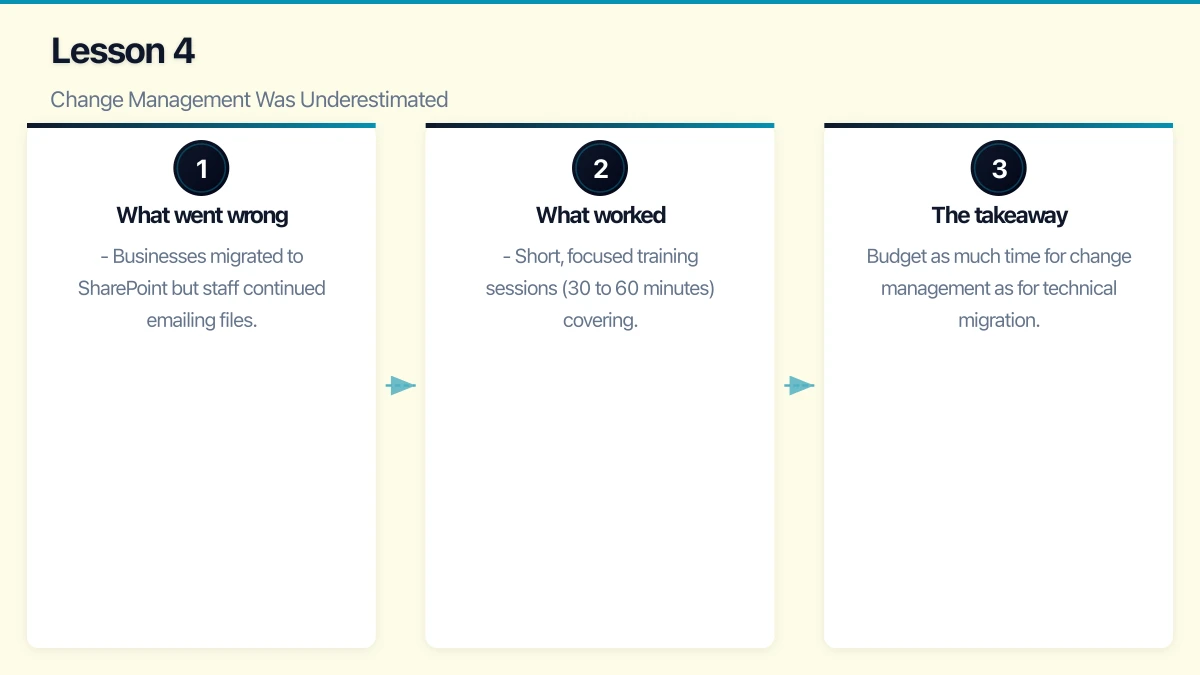Select the second arrow connector icon
Screen dimensions: 1200x675
[x=800, y=384]
